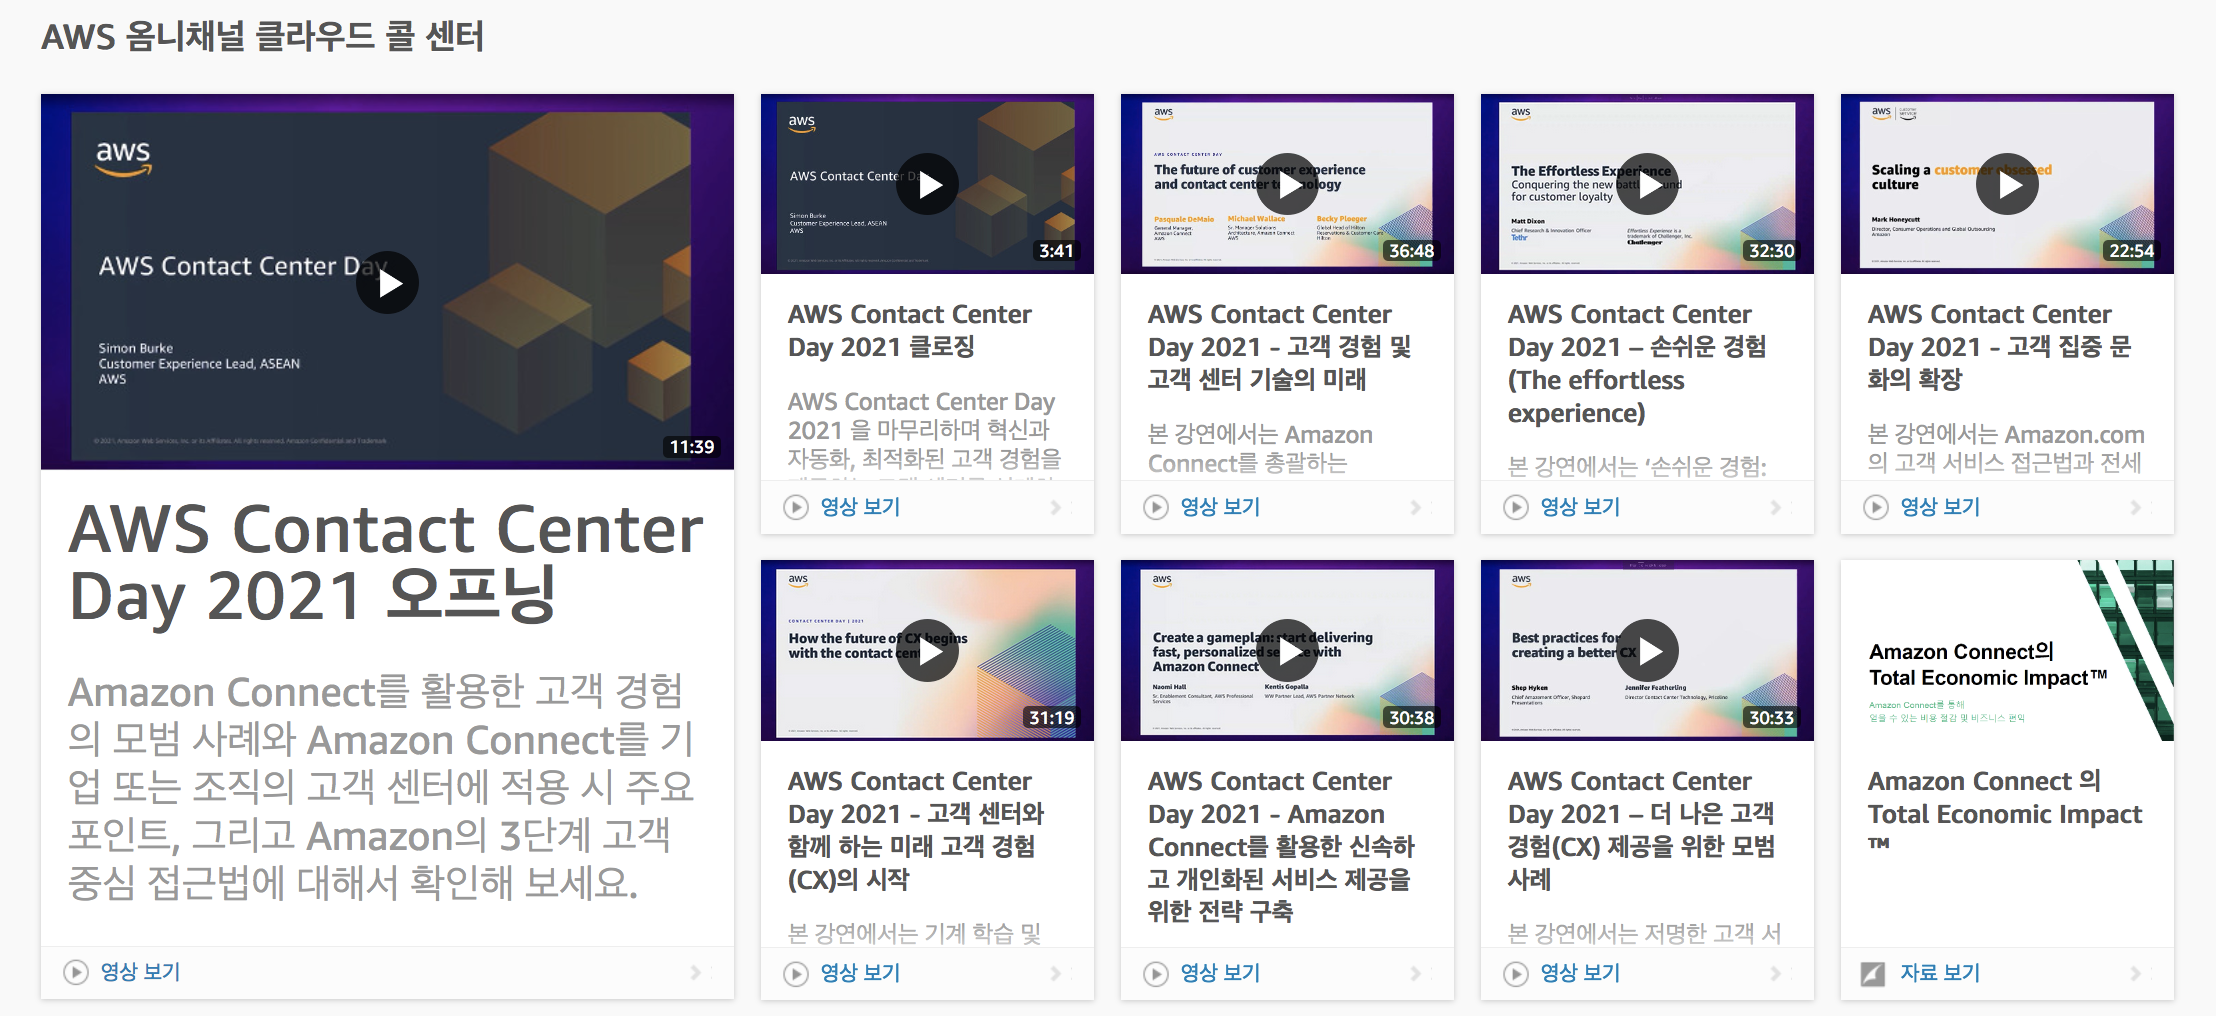Image resolution: width=2216 pixels, height=1016 pixels.
Task: Click the description '본 강연에서는 기계 학습 및'
Action: (x=915, y=933)
